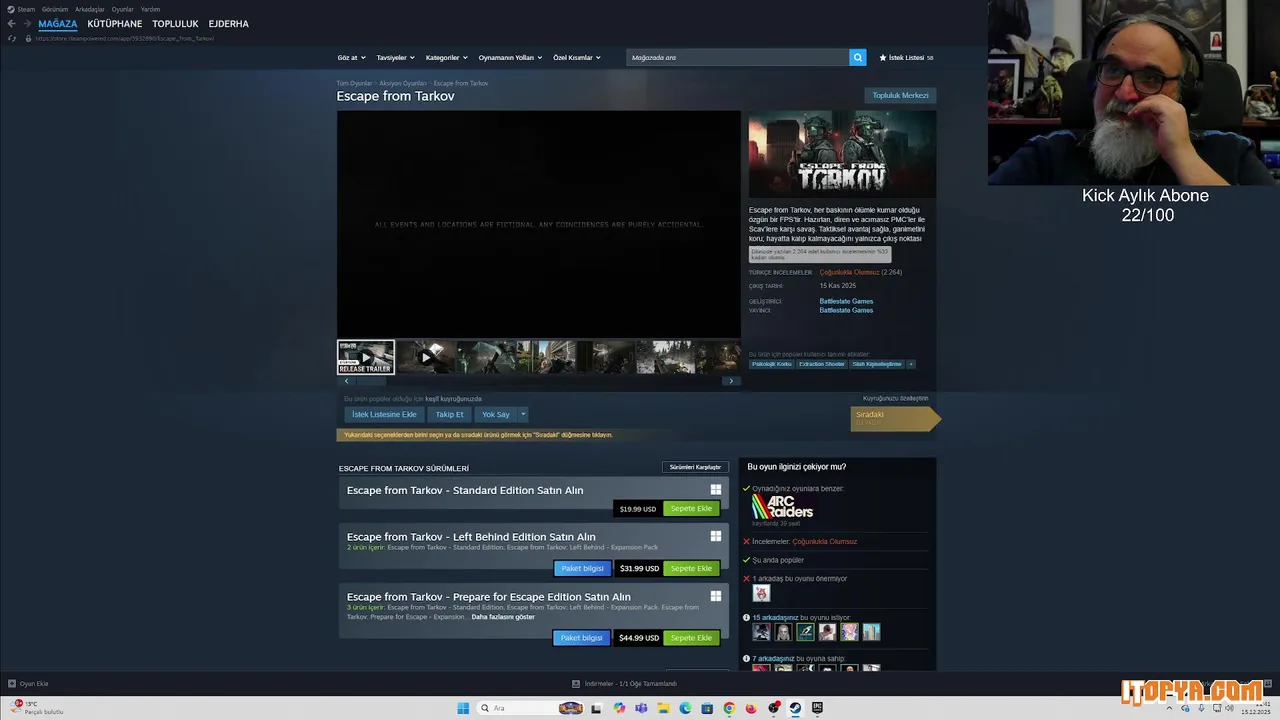Add Standard Edition to cart with Sepete Ekle

coord(691,508)
